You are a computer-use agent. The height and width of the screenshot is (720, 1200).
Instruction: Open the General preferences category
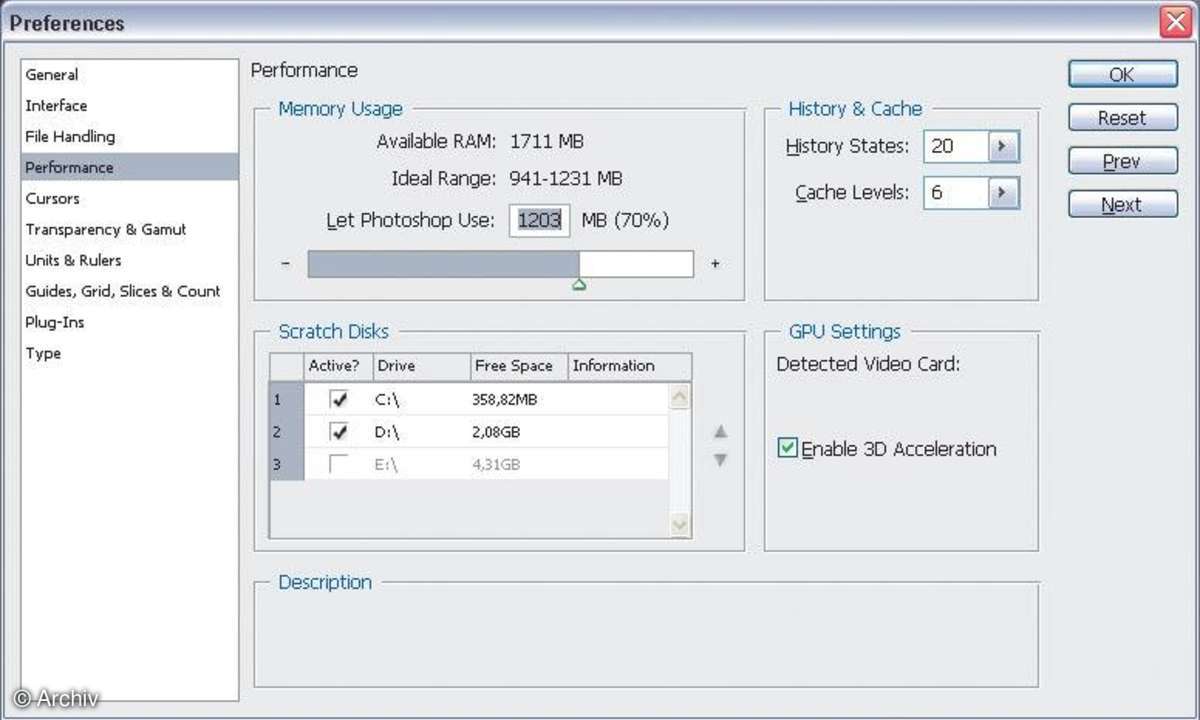pyautogui.click(x=52, y=75)
